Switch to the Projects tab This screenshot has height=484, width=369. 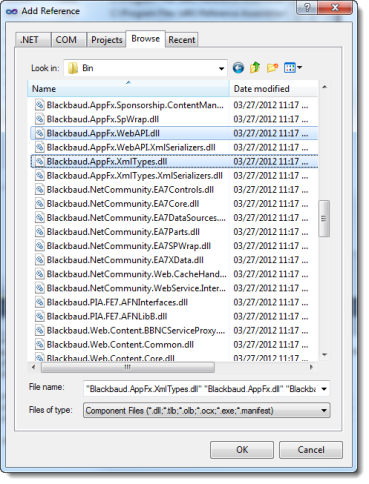pos(106,40)
